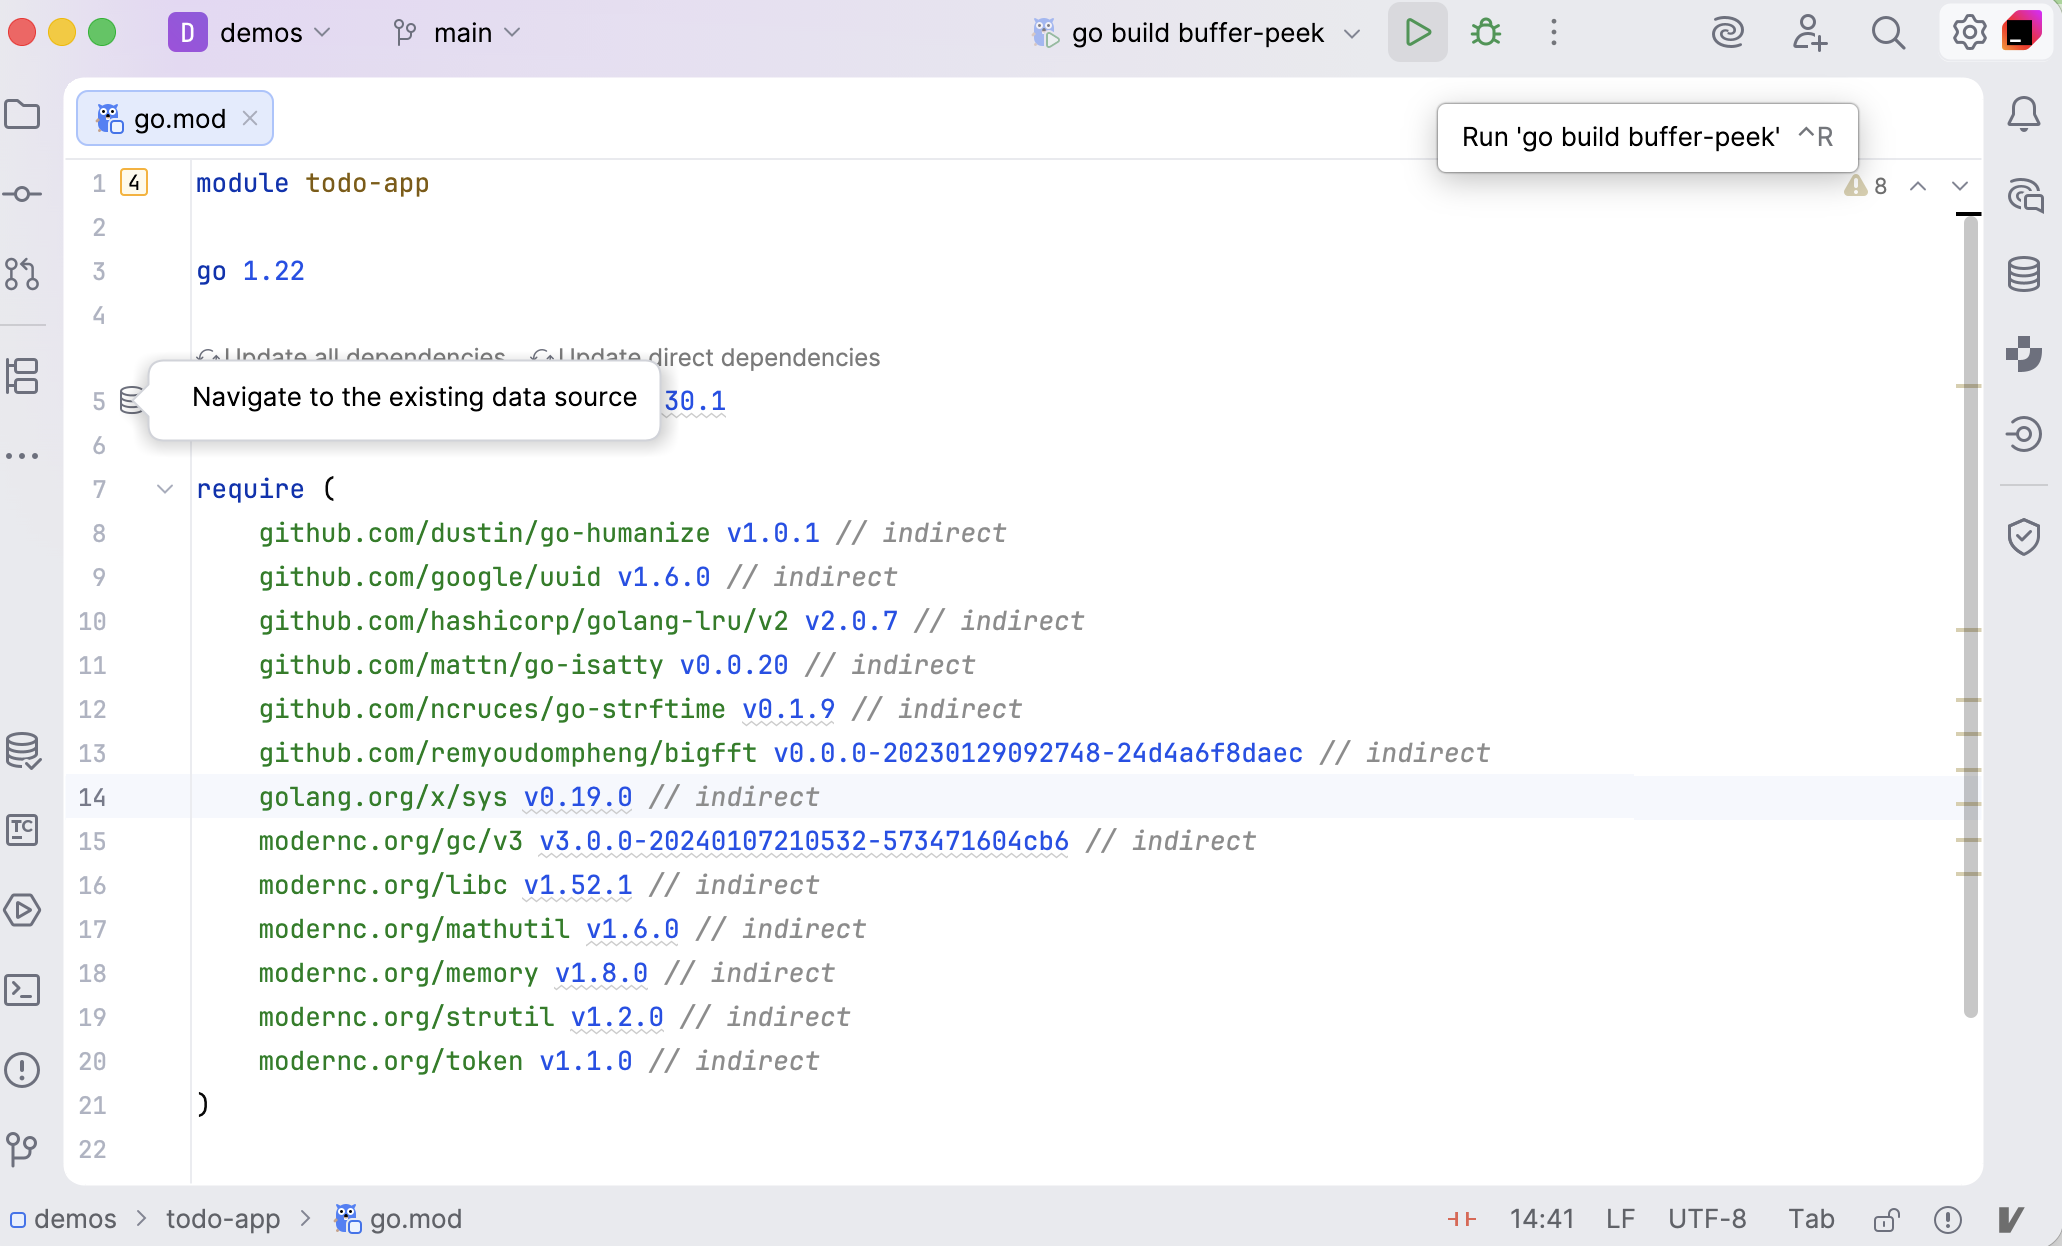Start a debugging session with the bug icon

point(1484,32)
